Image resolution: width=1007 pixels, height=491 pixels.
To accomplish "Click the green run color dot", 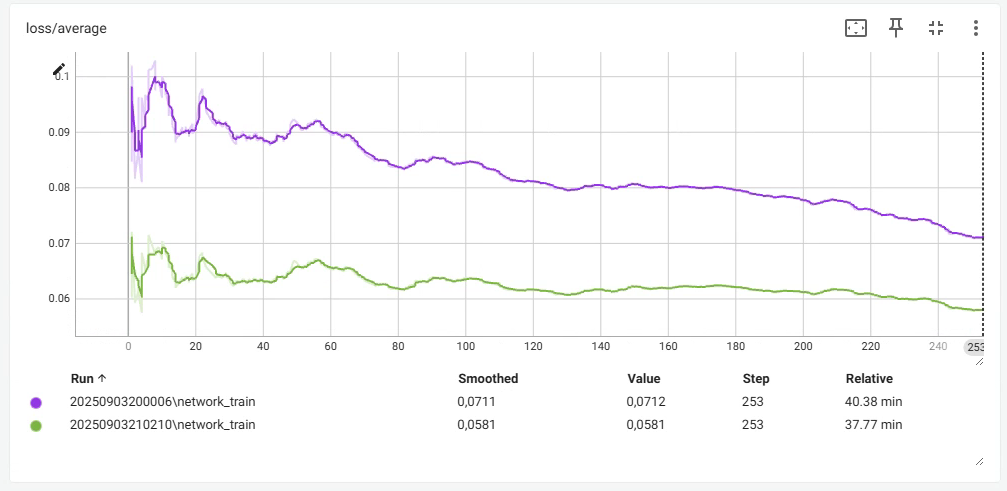I will click(x=36, y=425).
